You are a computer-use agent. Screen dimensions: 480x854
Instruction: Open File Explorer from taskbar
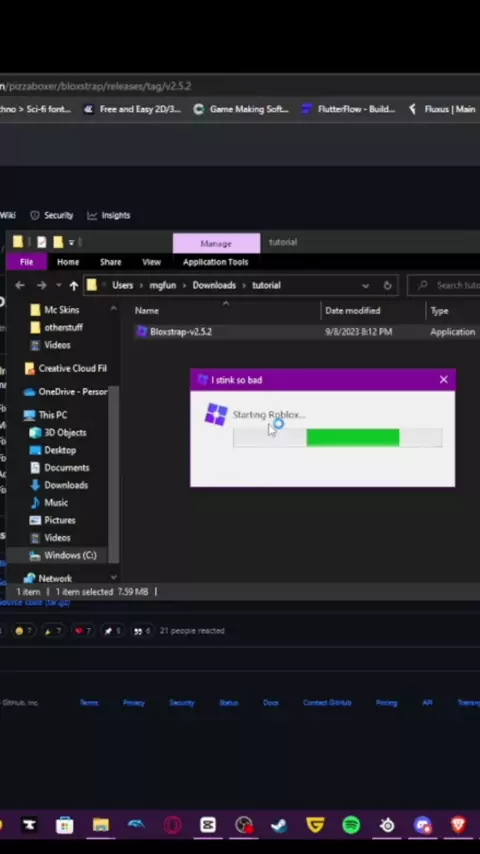coord(100,825)
